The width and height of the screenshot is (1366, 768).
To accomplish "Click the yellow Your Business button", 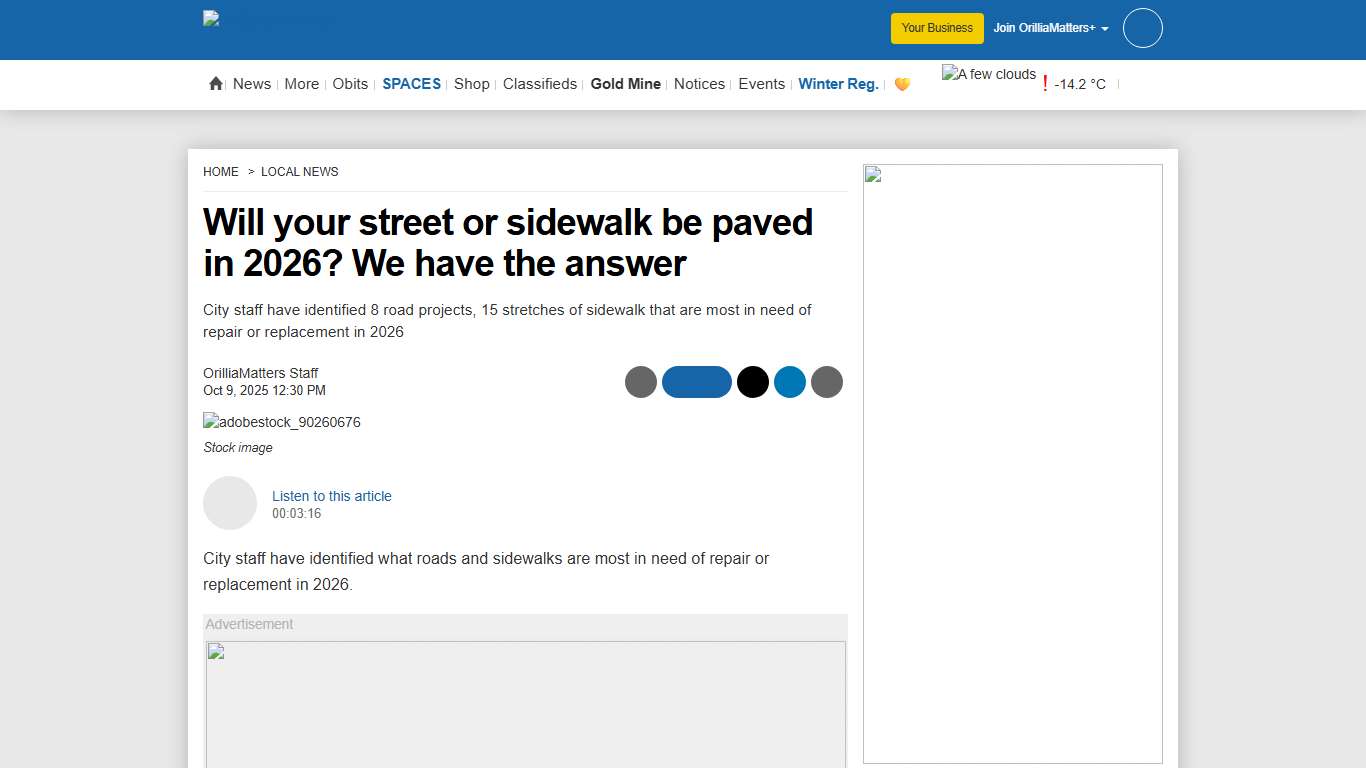I will (x=937, y=28).
